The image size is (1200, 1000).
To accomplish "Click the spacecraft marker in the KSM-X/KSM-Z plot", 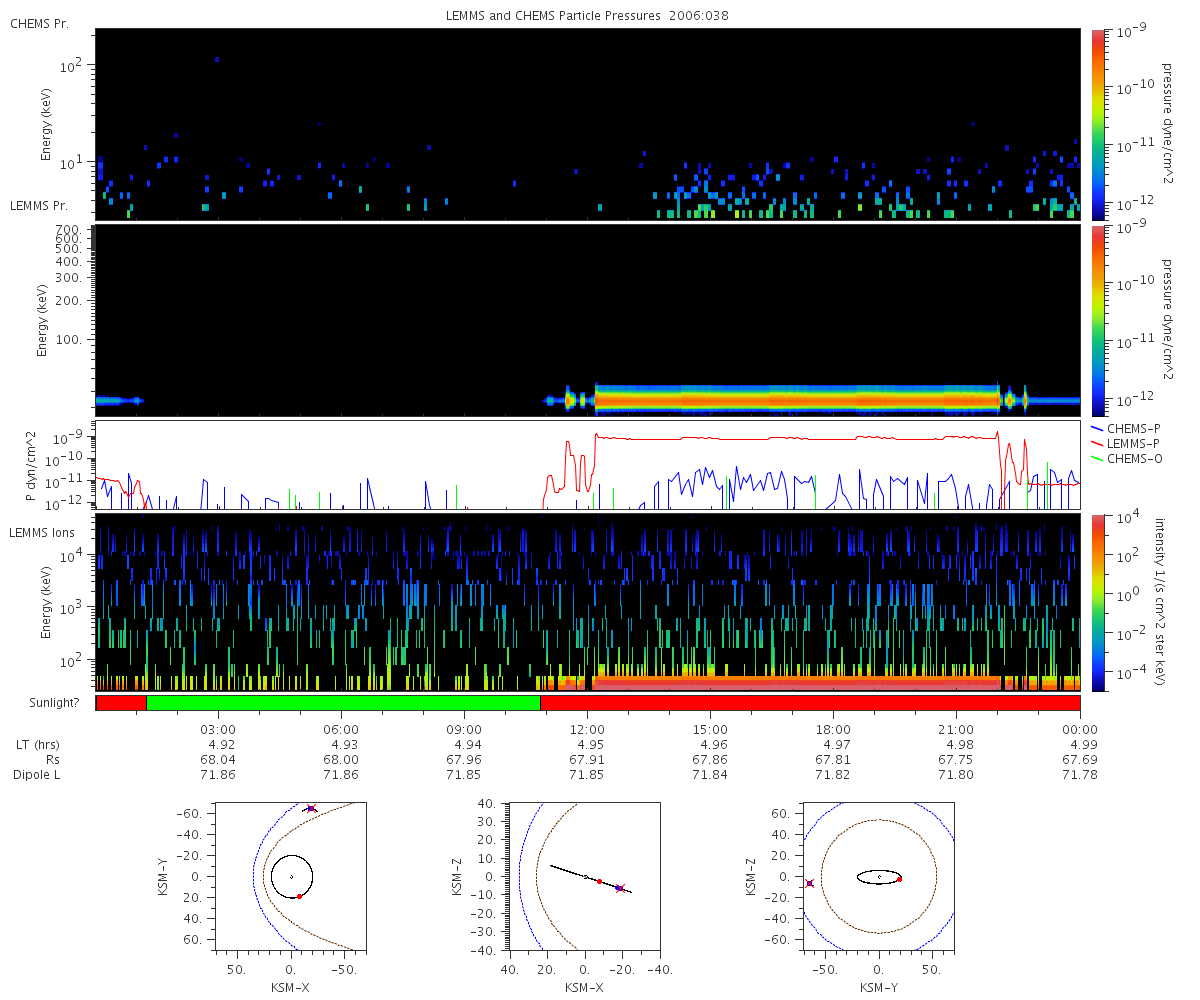I will 619,888.
